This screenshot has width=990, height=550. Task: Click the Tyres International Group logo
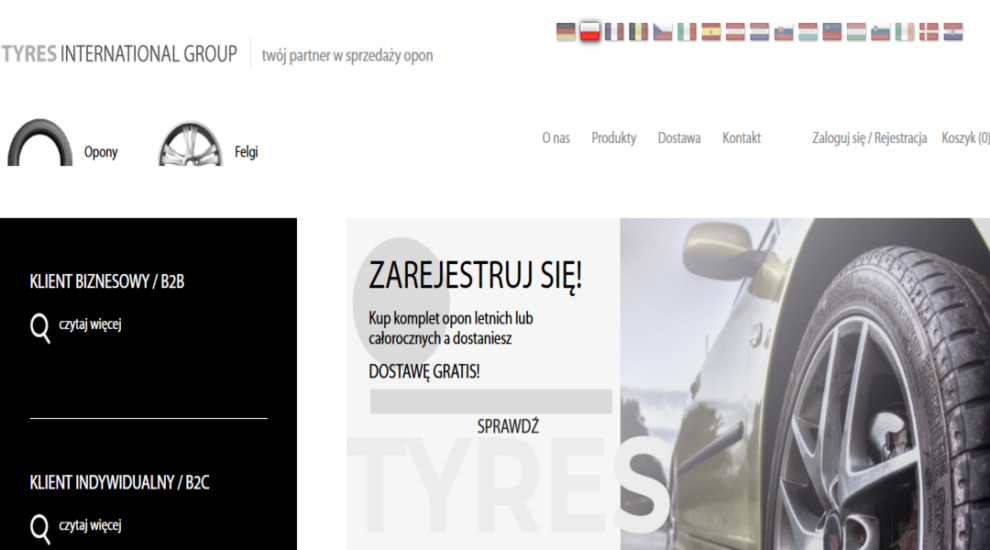pyautogui.click(x=119, y=54)
